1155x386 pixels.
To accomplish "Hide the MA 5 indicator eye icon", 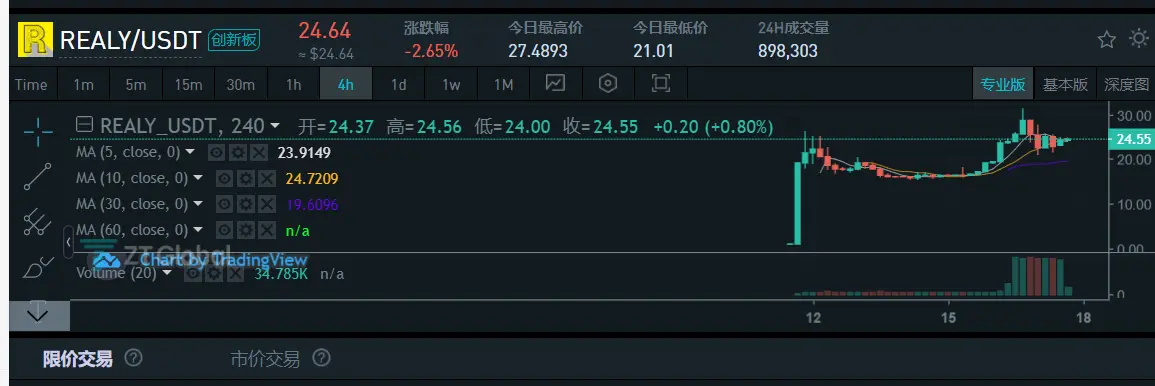I will coord(216,152).
